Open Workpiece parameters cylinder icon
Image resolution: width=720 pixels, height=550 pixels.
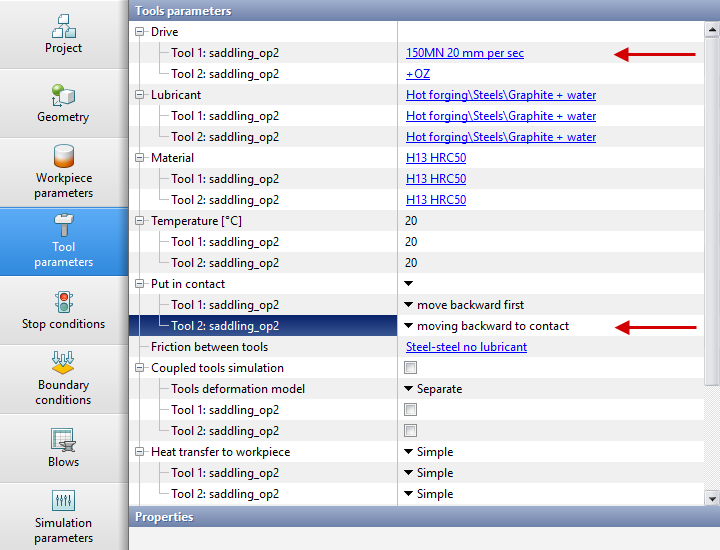point(63,157)
